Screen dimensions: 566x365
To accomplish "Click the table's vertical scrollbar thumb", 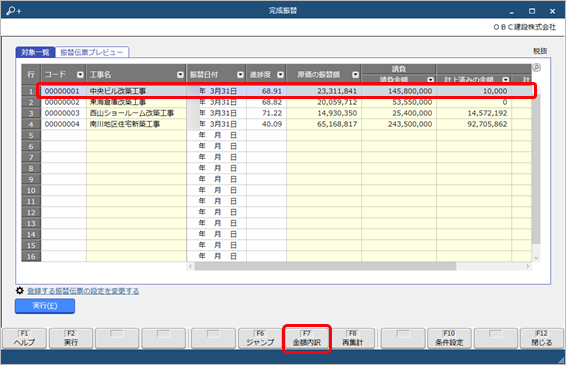I will coord(536,170).
